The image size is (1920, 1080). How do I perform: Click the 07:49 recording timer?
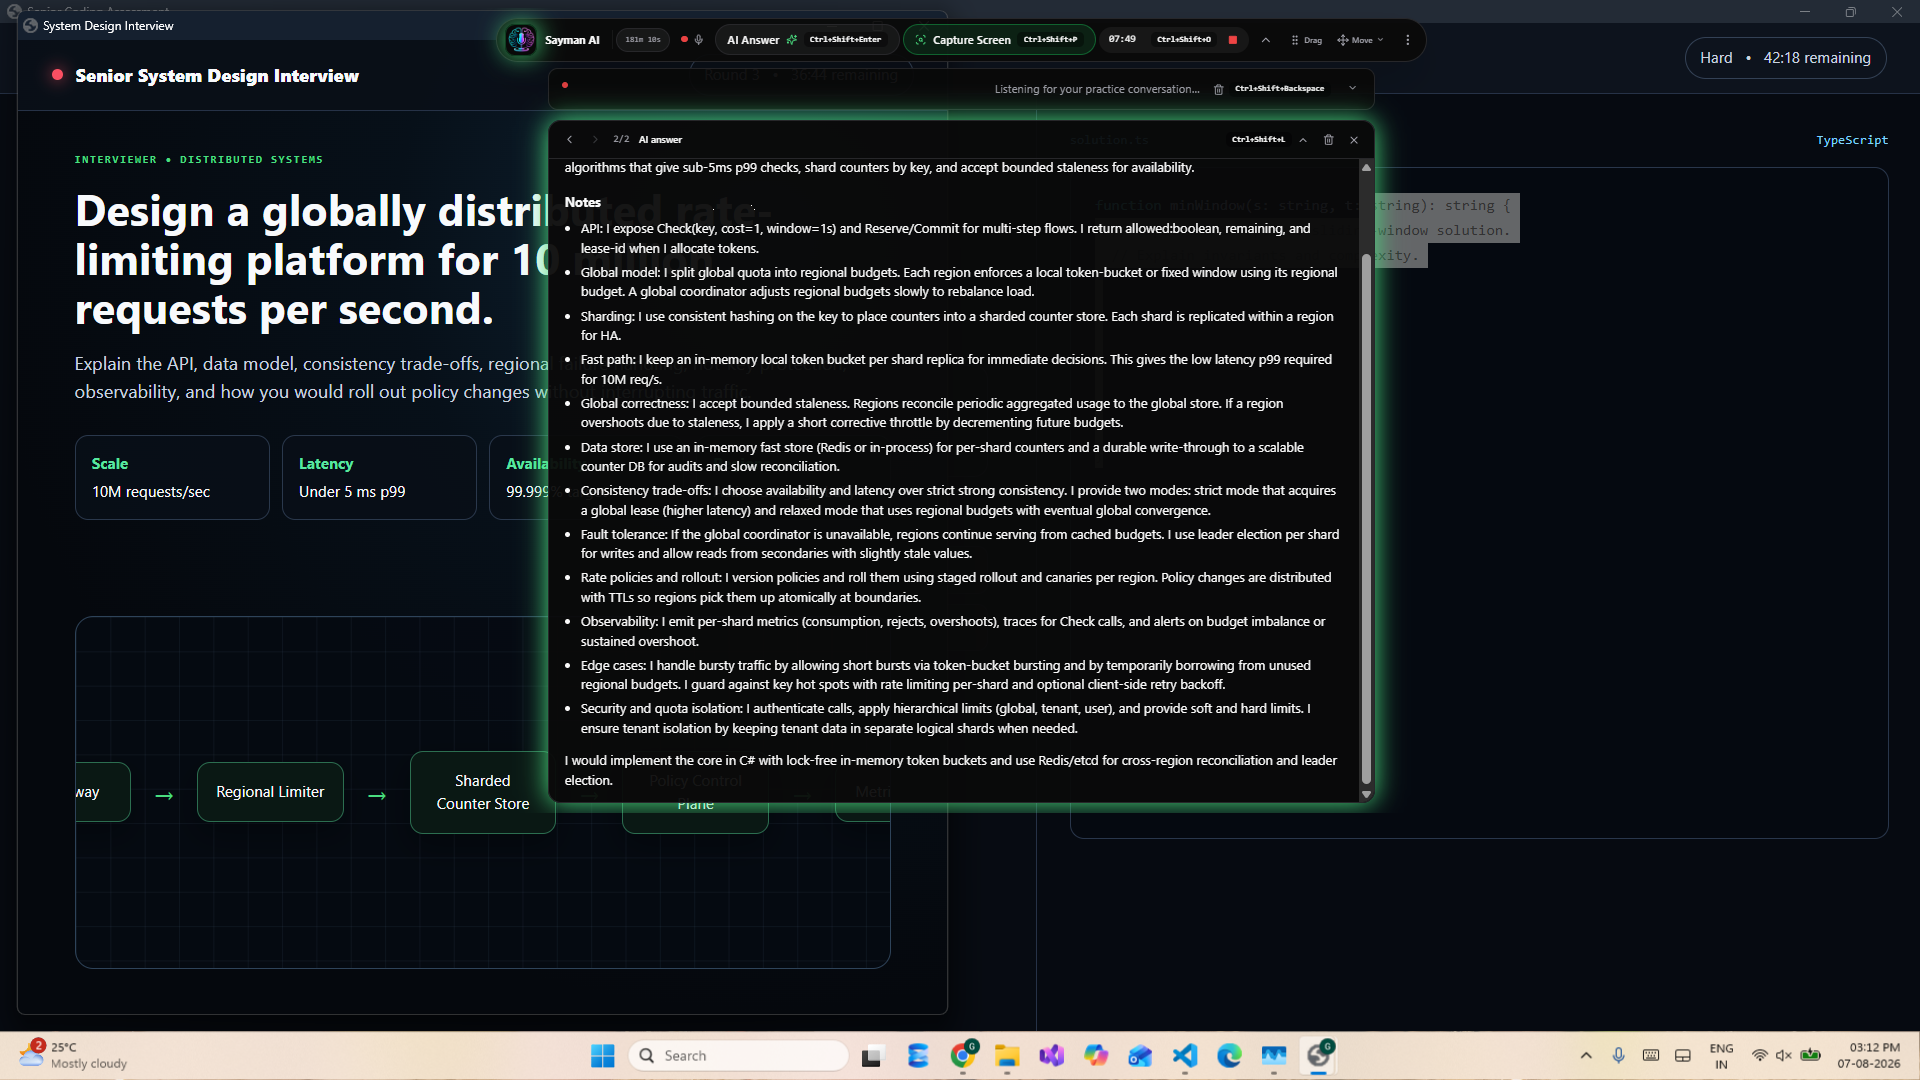[x=1122, y=40]
